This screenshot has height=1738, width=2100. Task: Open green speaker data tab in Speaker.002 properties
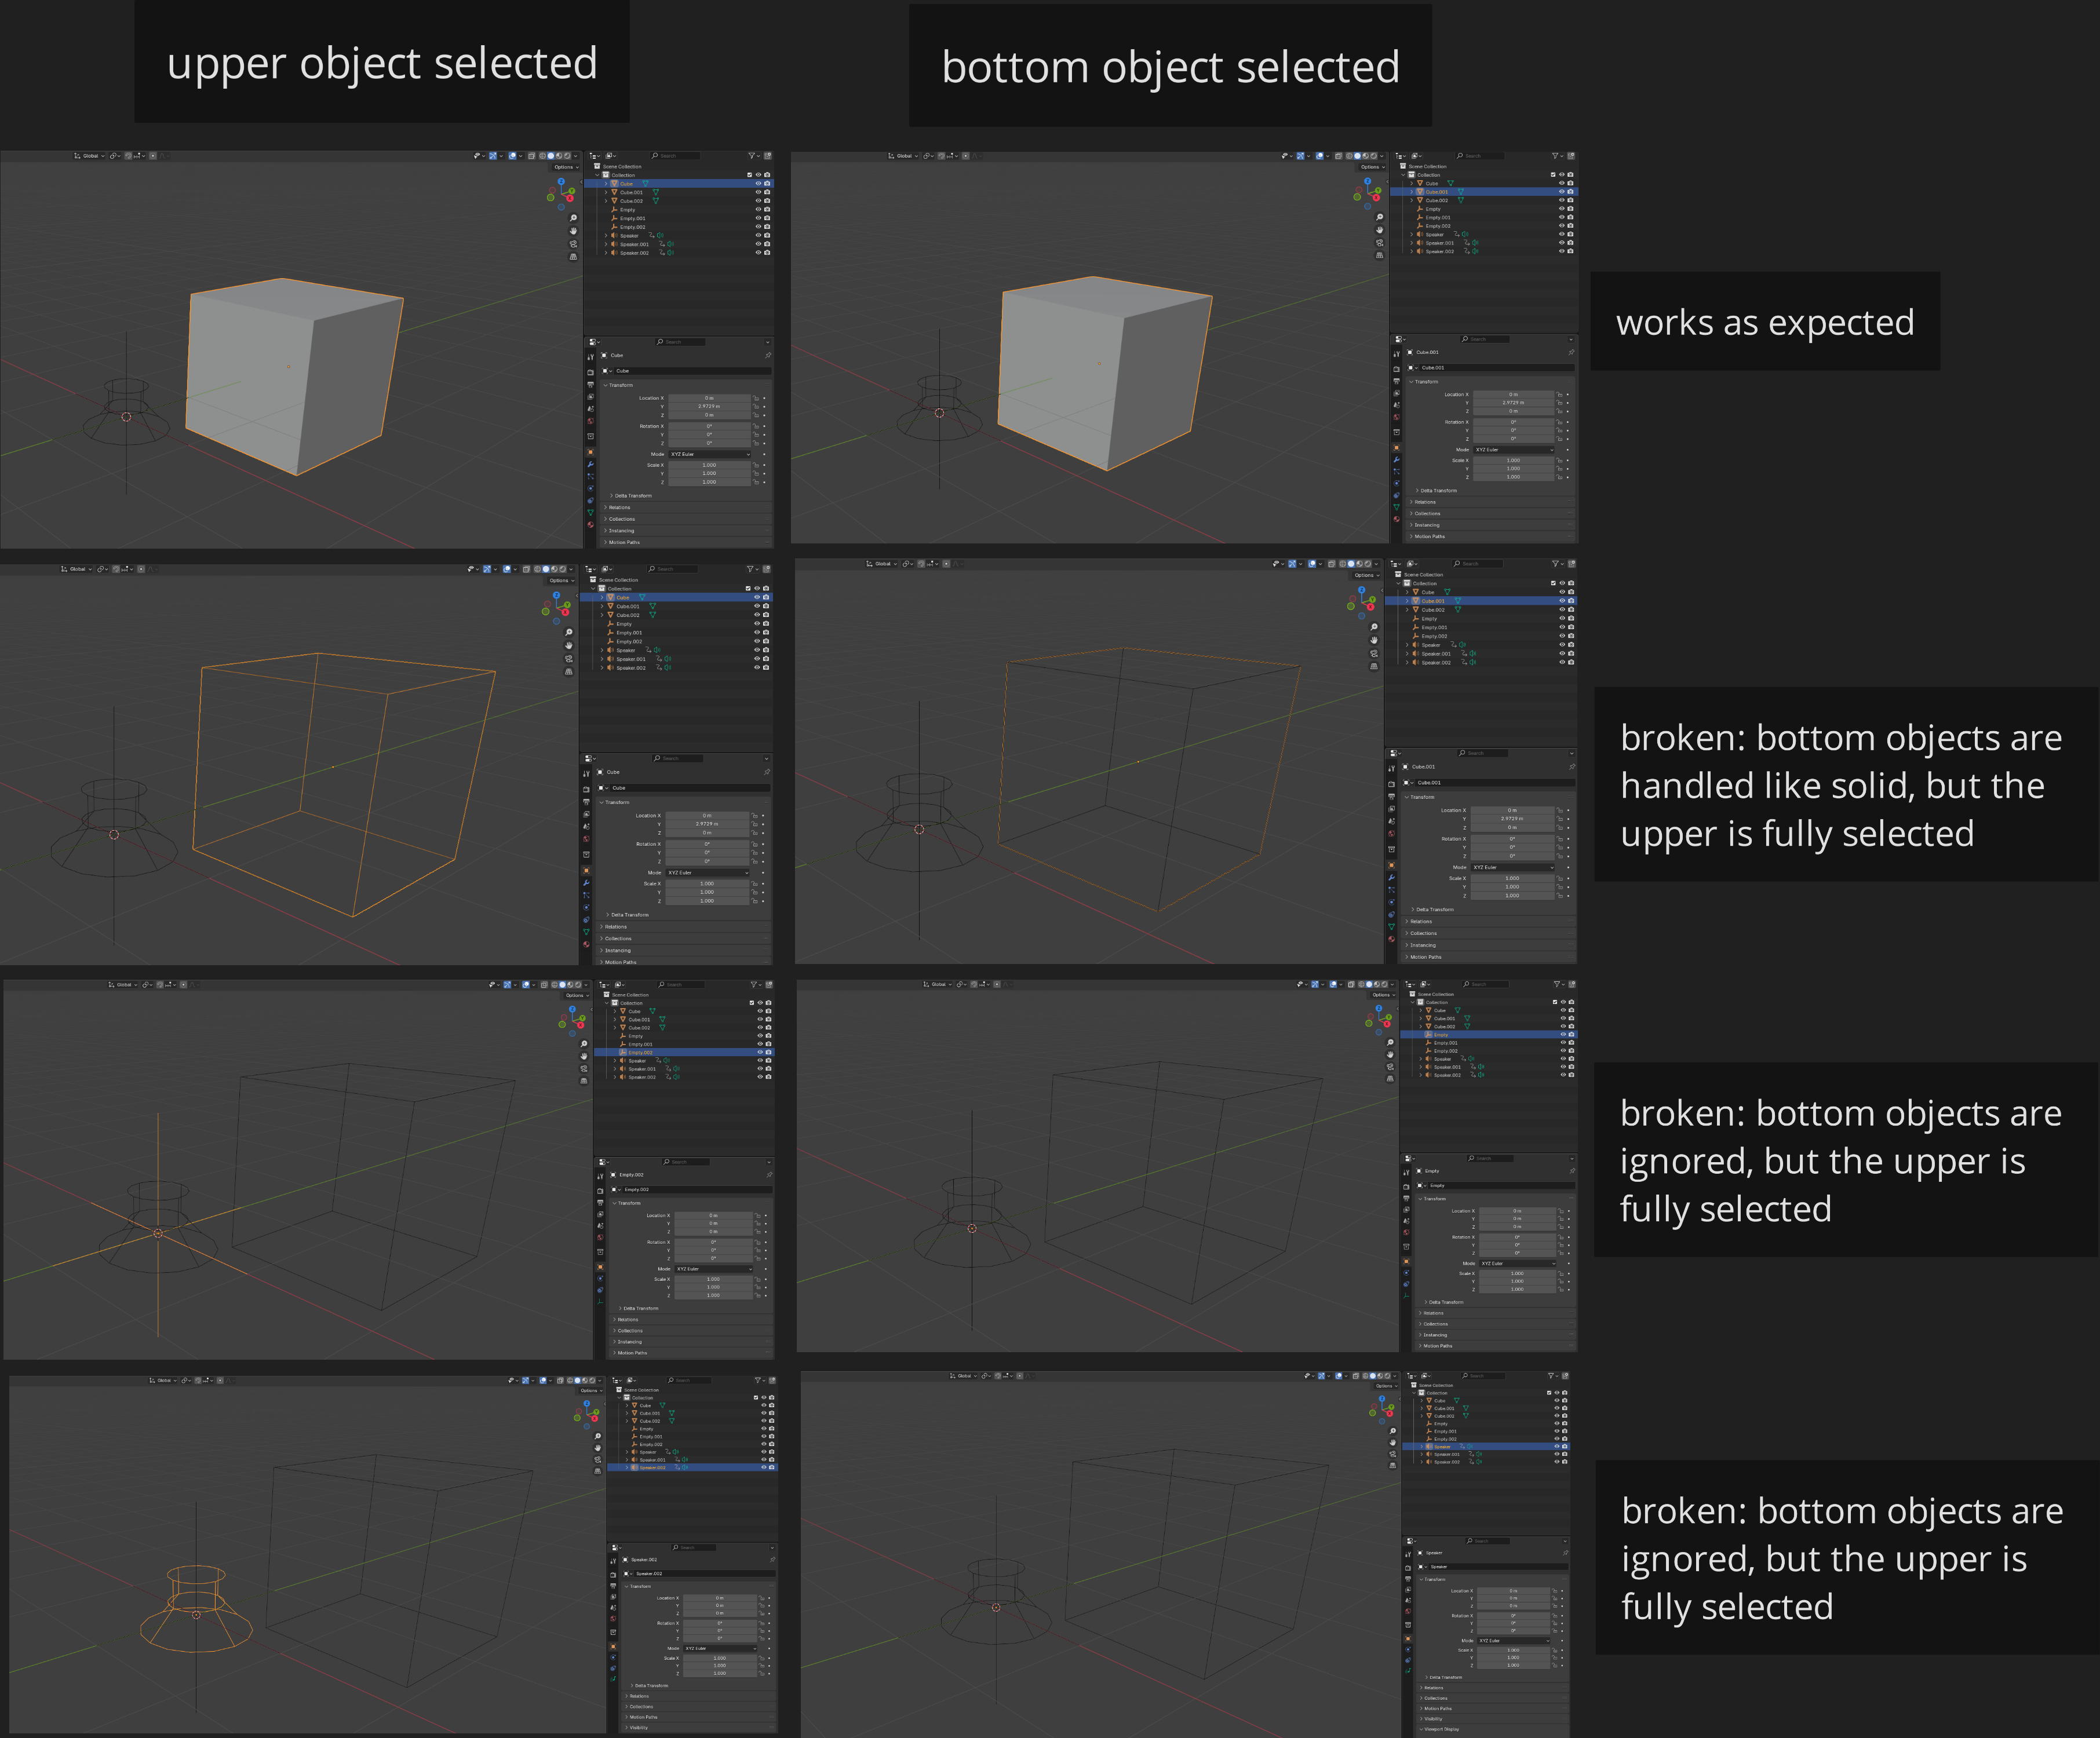pos(613,1679)
